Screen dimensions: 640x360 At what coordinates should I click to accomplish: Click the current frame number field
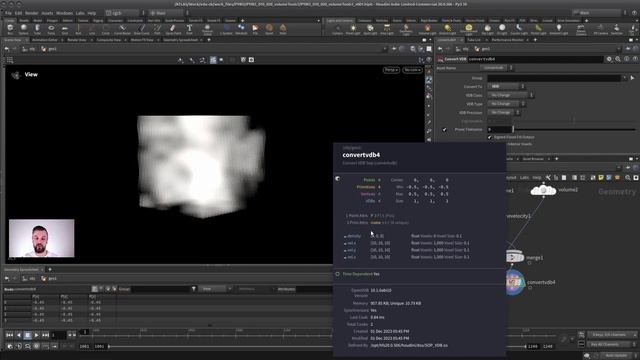(x=58, y=335)
